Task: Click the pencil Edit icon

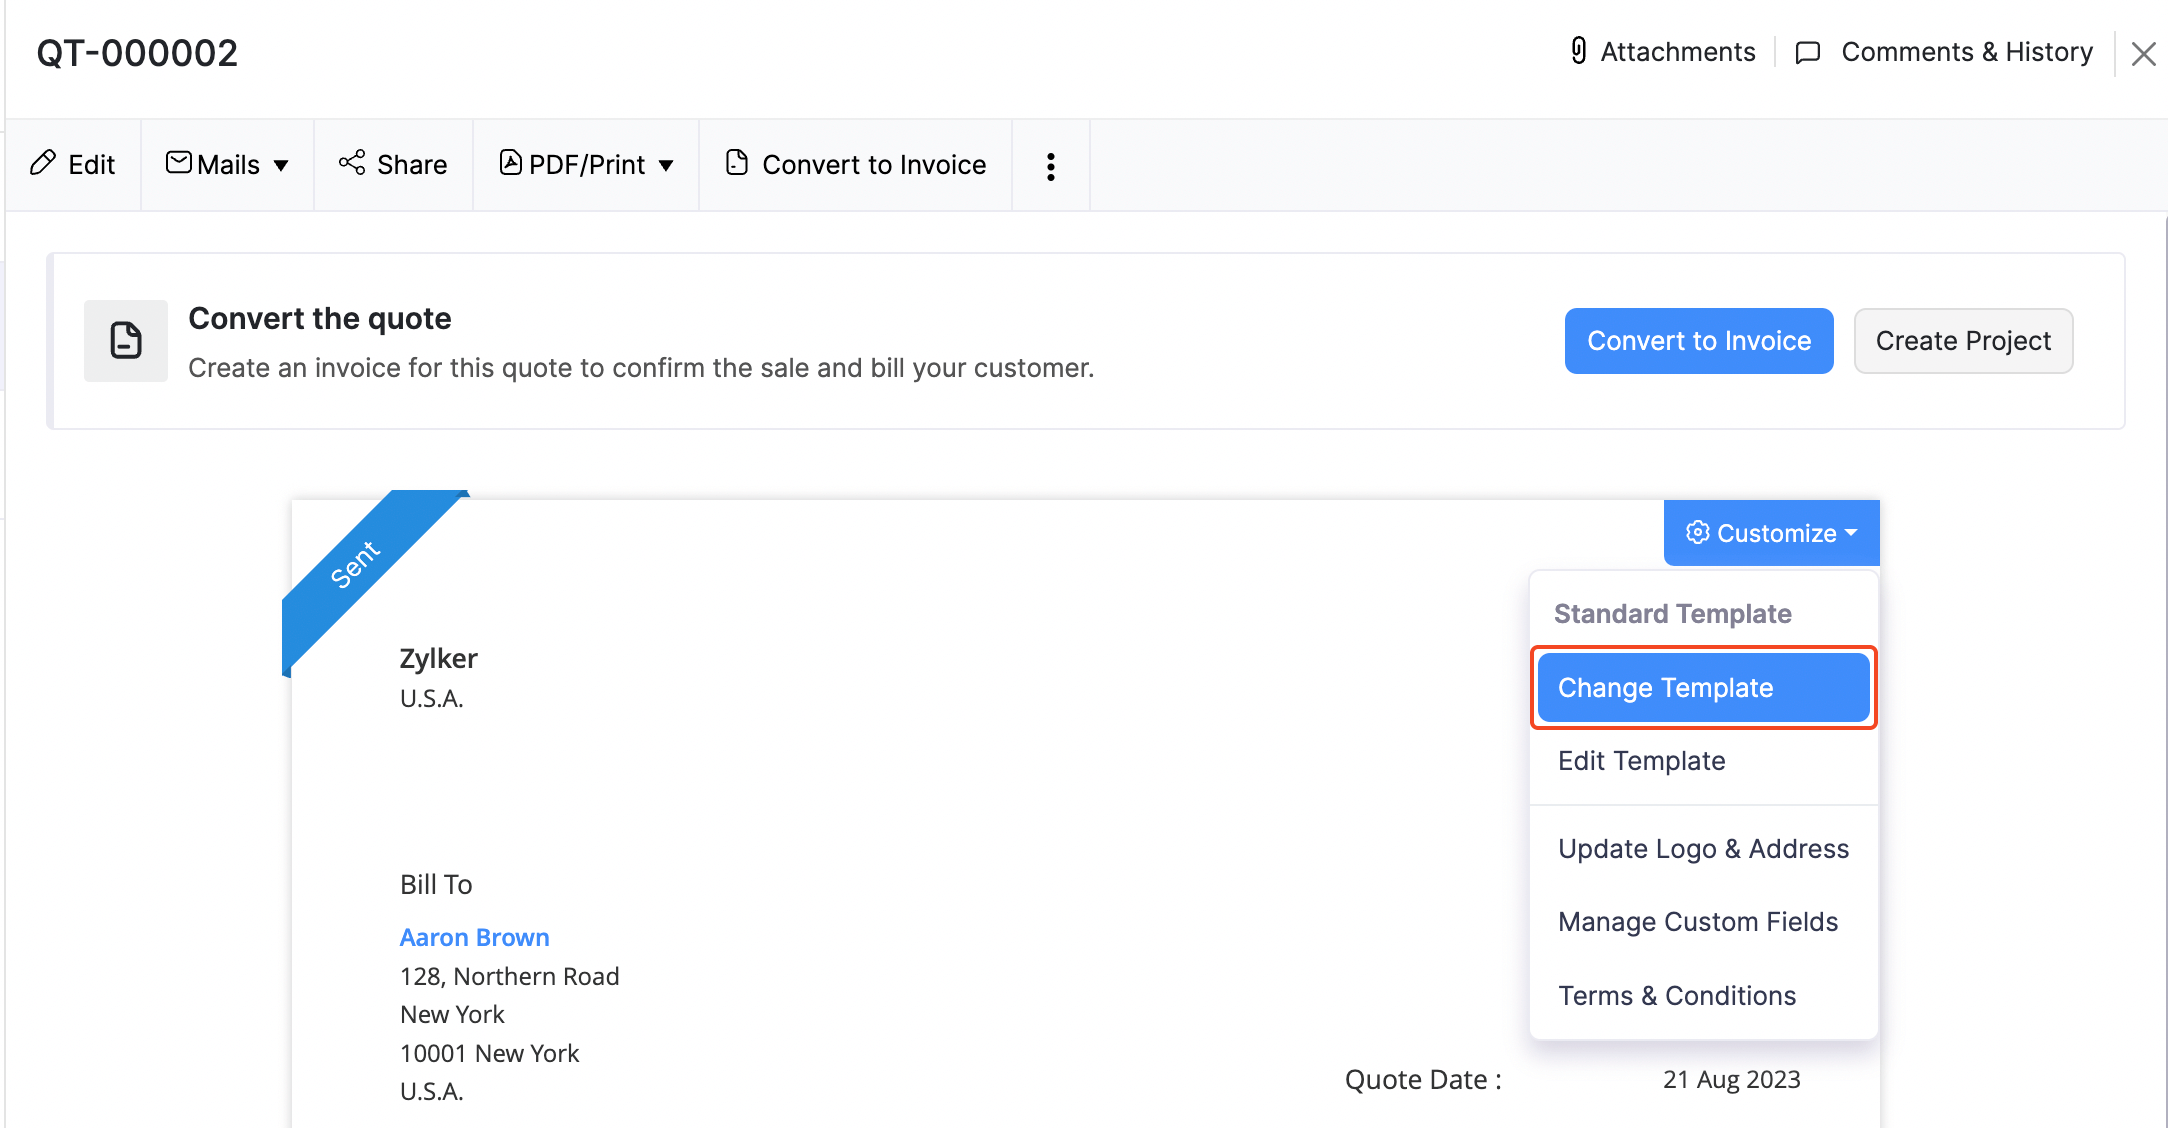Action: [43, 163]
